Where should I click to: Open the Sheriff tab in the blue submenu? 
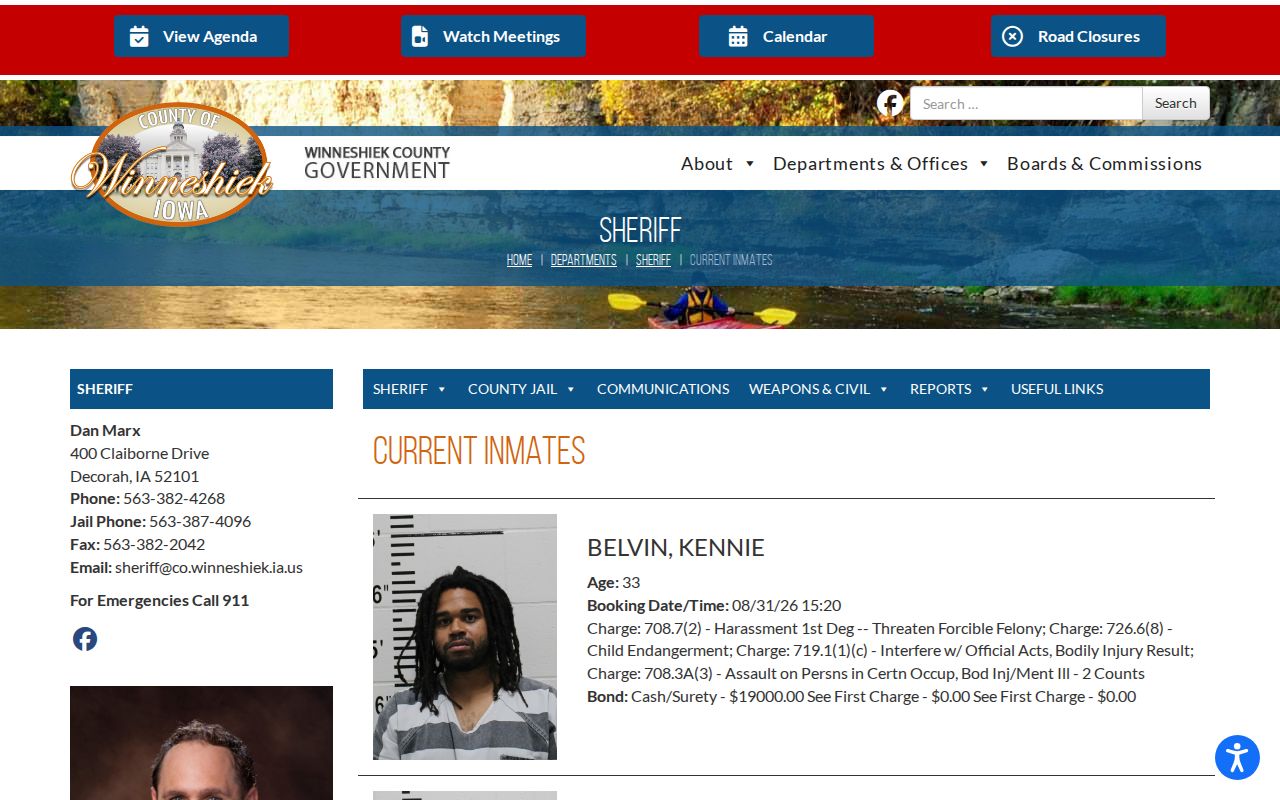pyautogui.click(x=400, y=389)
